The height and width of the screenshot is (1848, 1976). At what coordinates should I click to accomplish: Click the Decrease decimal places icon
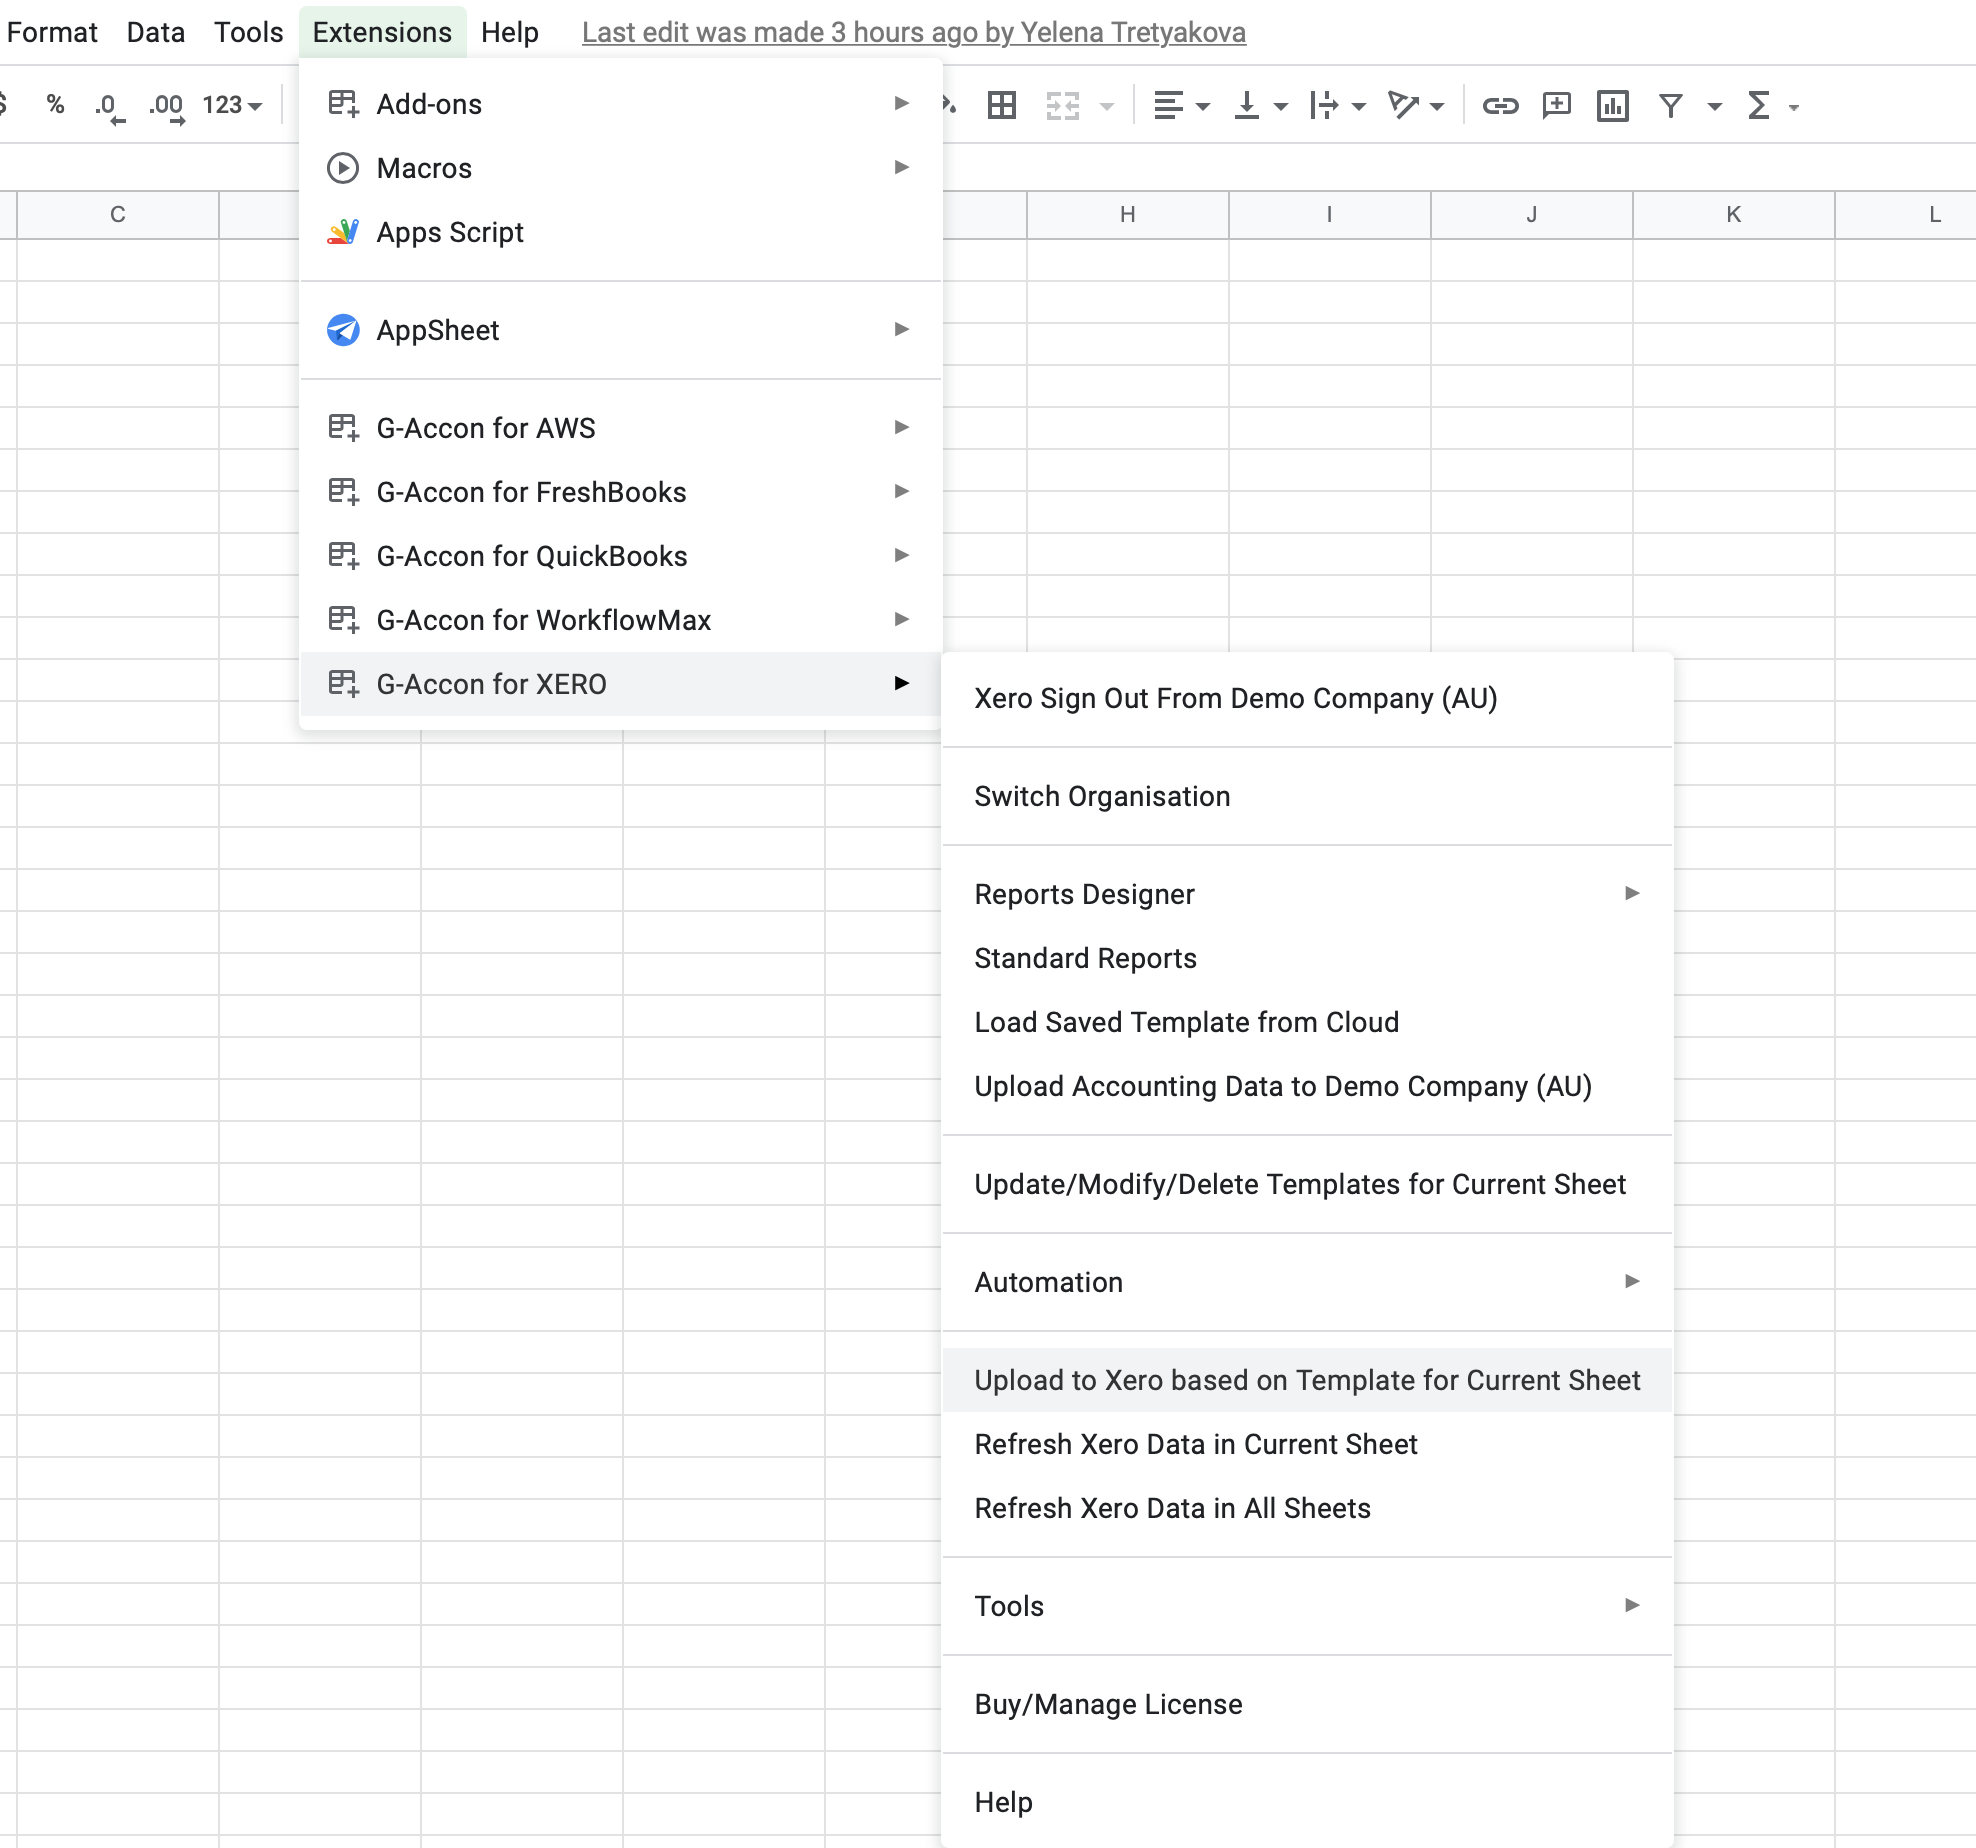click(x=108, y=106)
